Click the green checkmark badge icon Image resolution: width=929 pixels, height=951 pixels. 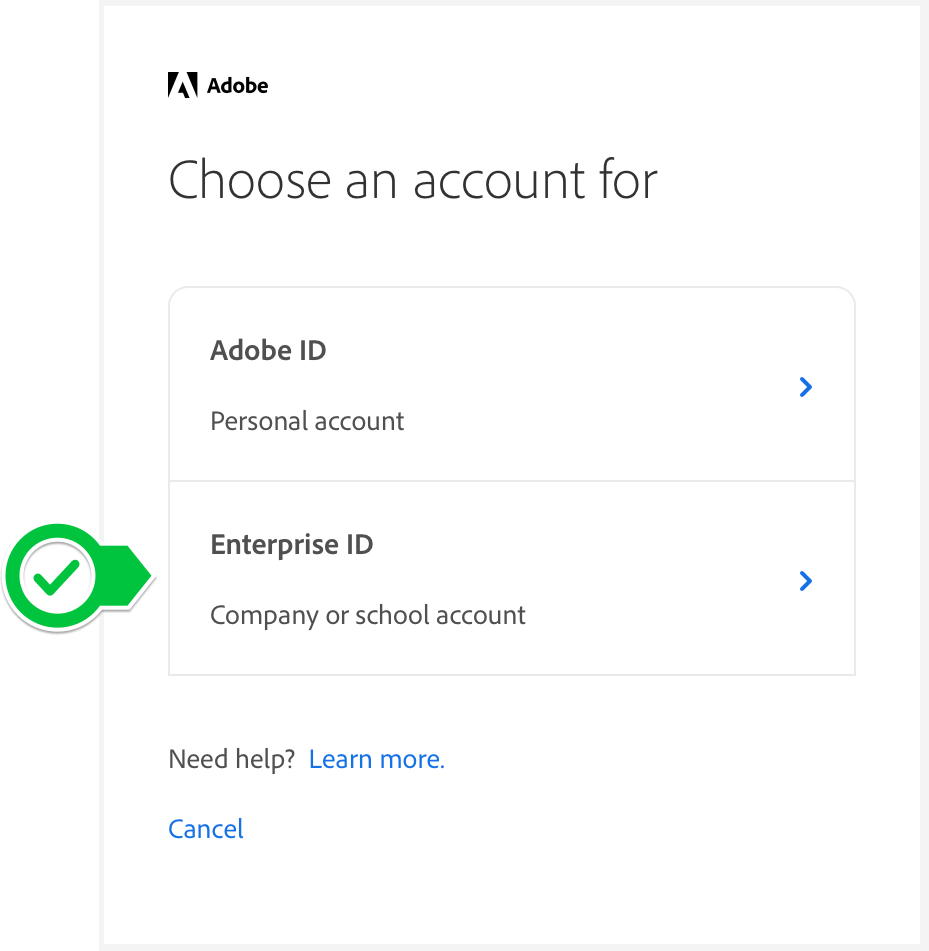pyautogui.click(x=79, y=577)
